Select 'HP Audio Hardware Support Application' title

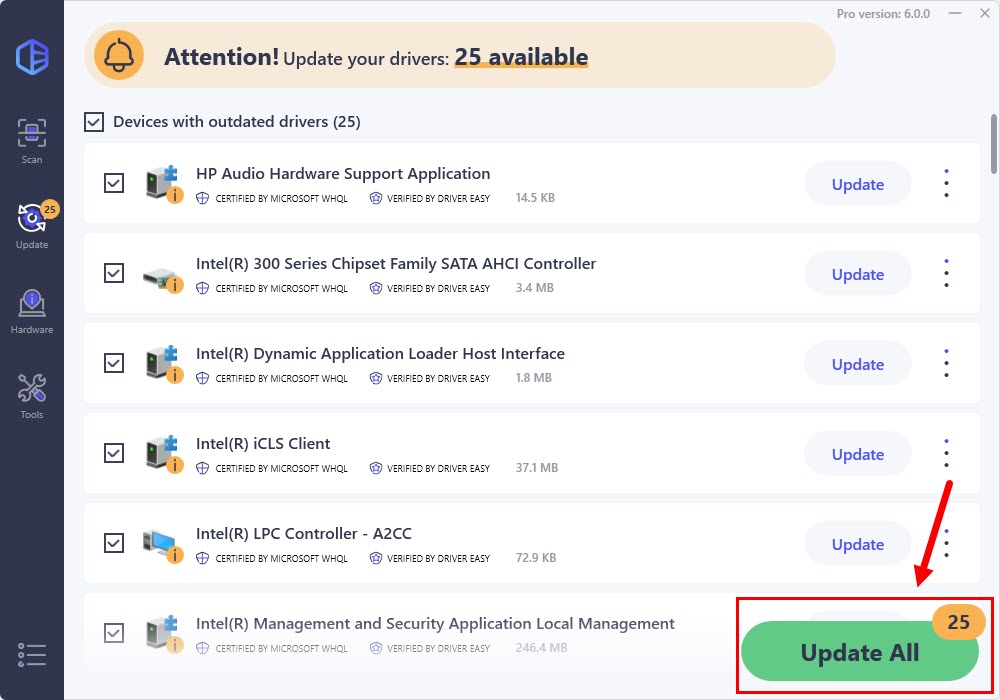[343, 173]
